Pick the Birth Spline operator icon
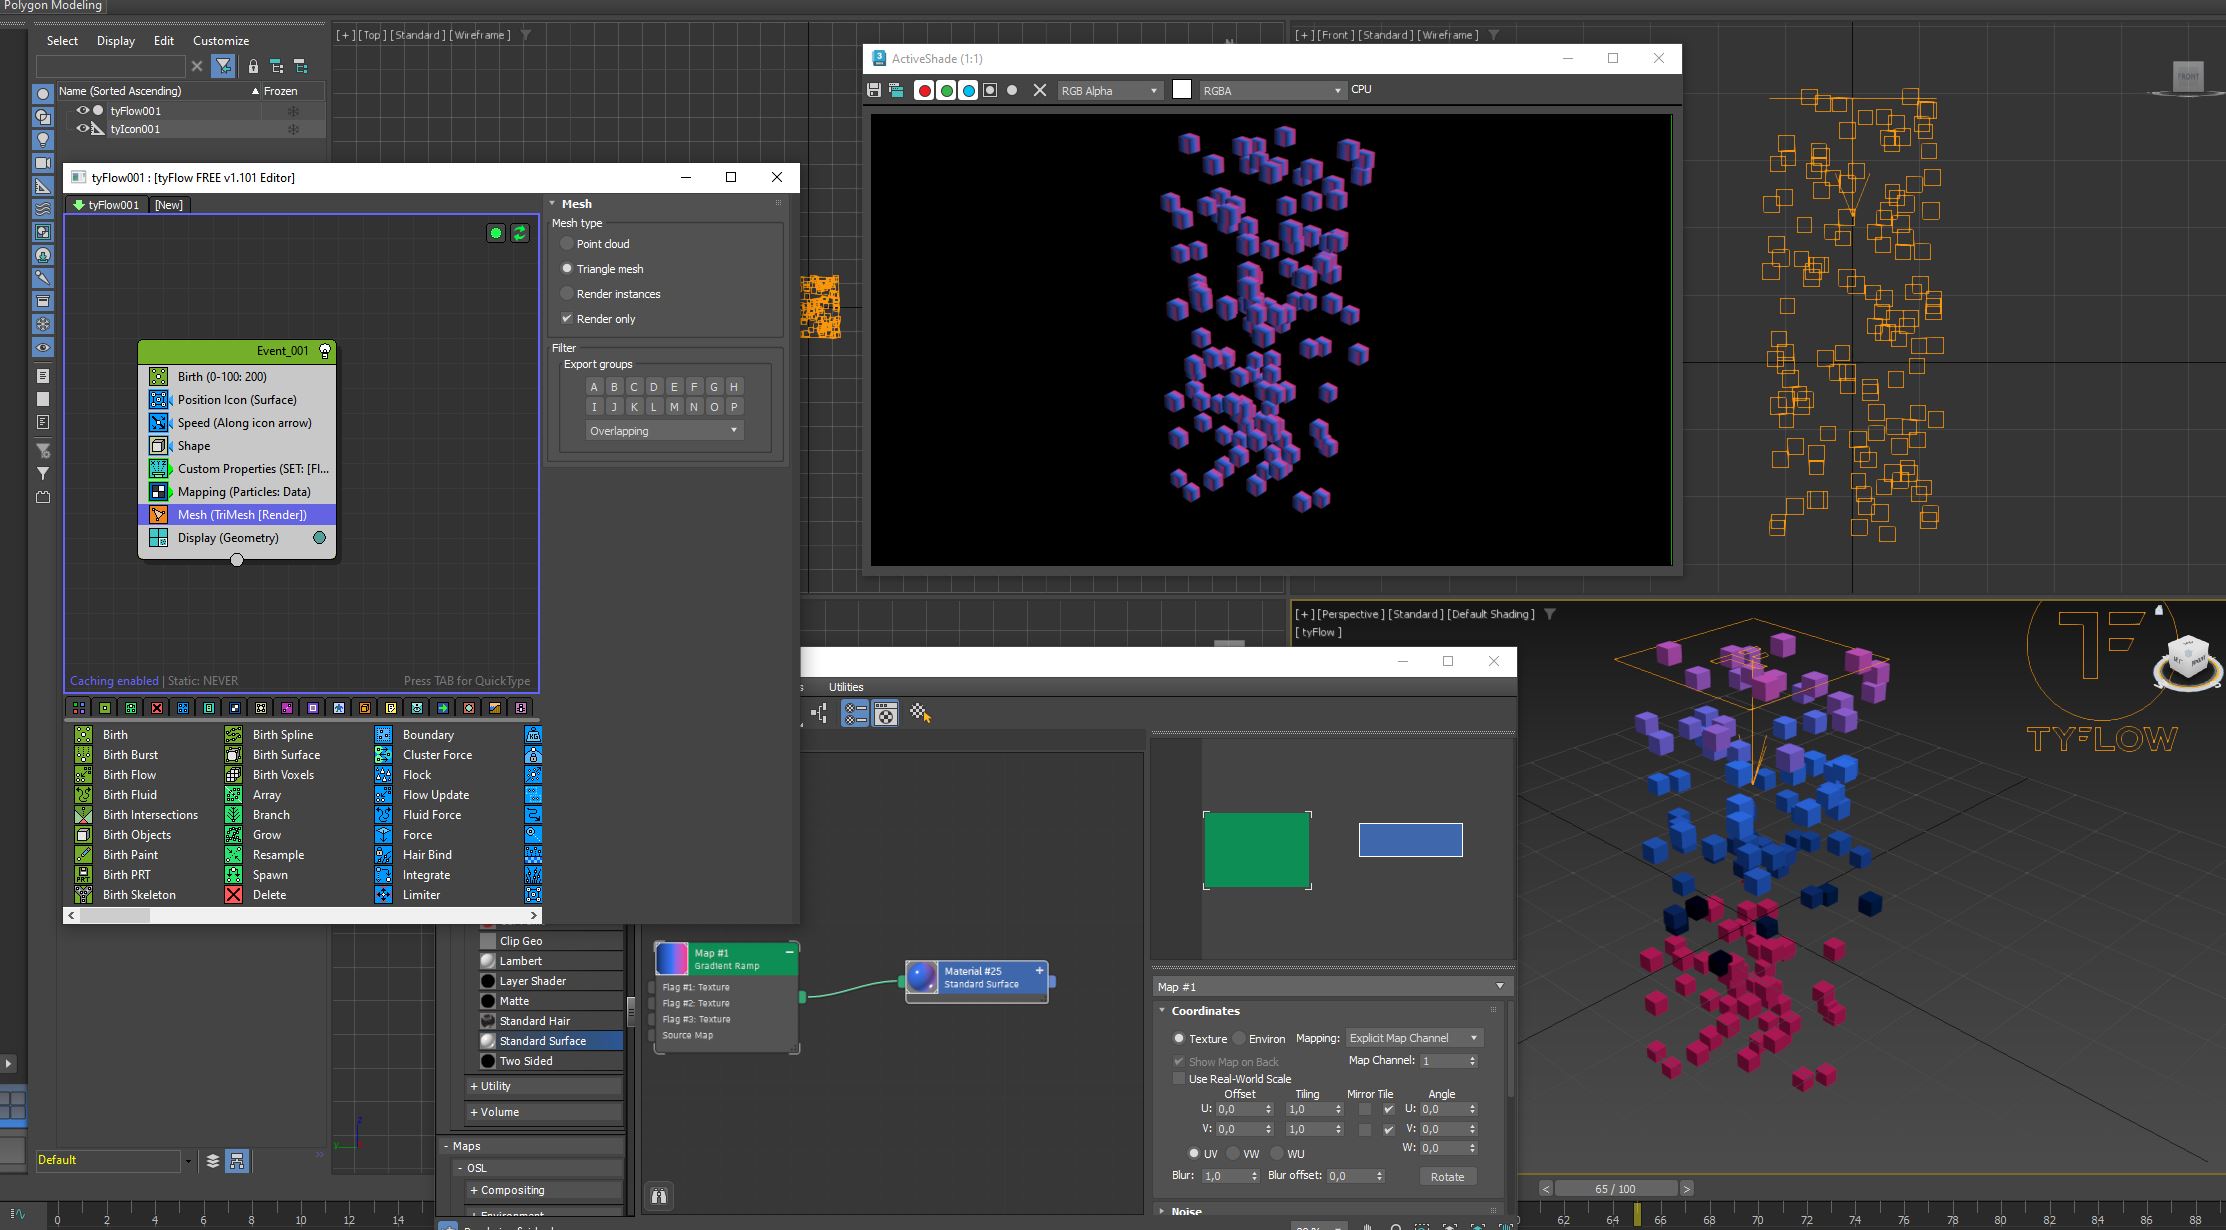2226x1230 pixels. (x=234, y=735)
